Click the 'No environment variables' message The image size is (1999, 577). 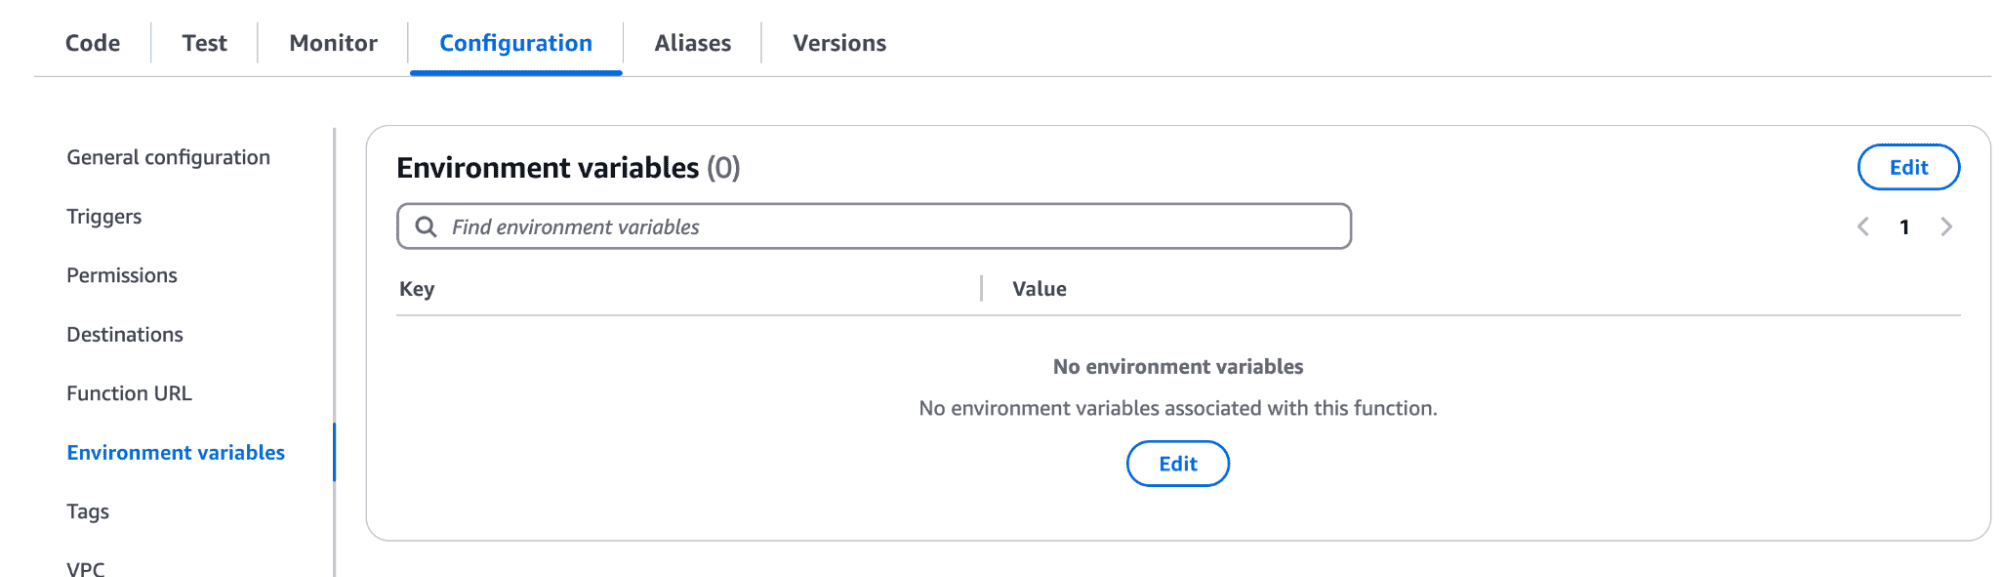(1178, 366)
